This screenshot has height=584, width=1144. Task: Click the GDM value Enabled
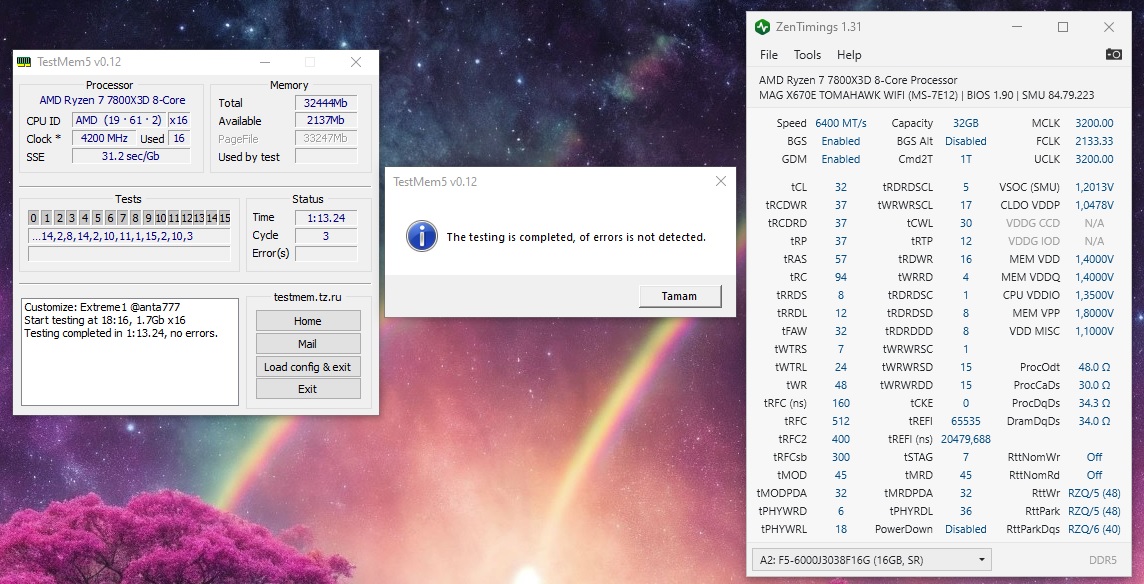(x=841, y=158)
